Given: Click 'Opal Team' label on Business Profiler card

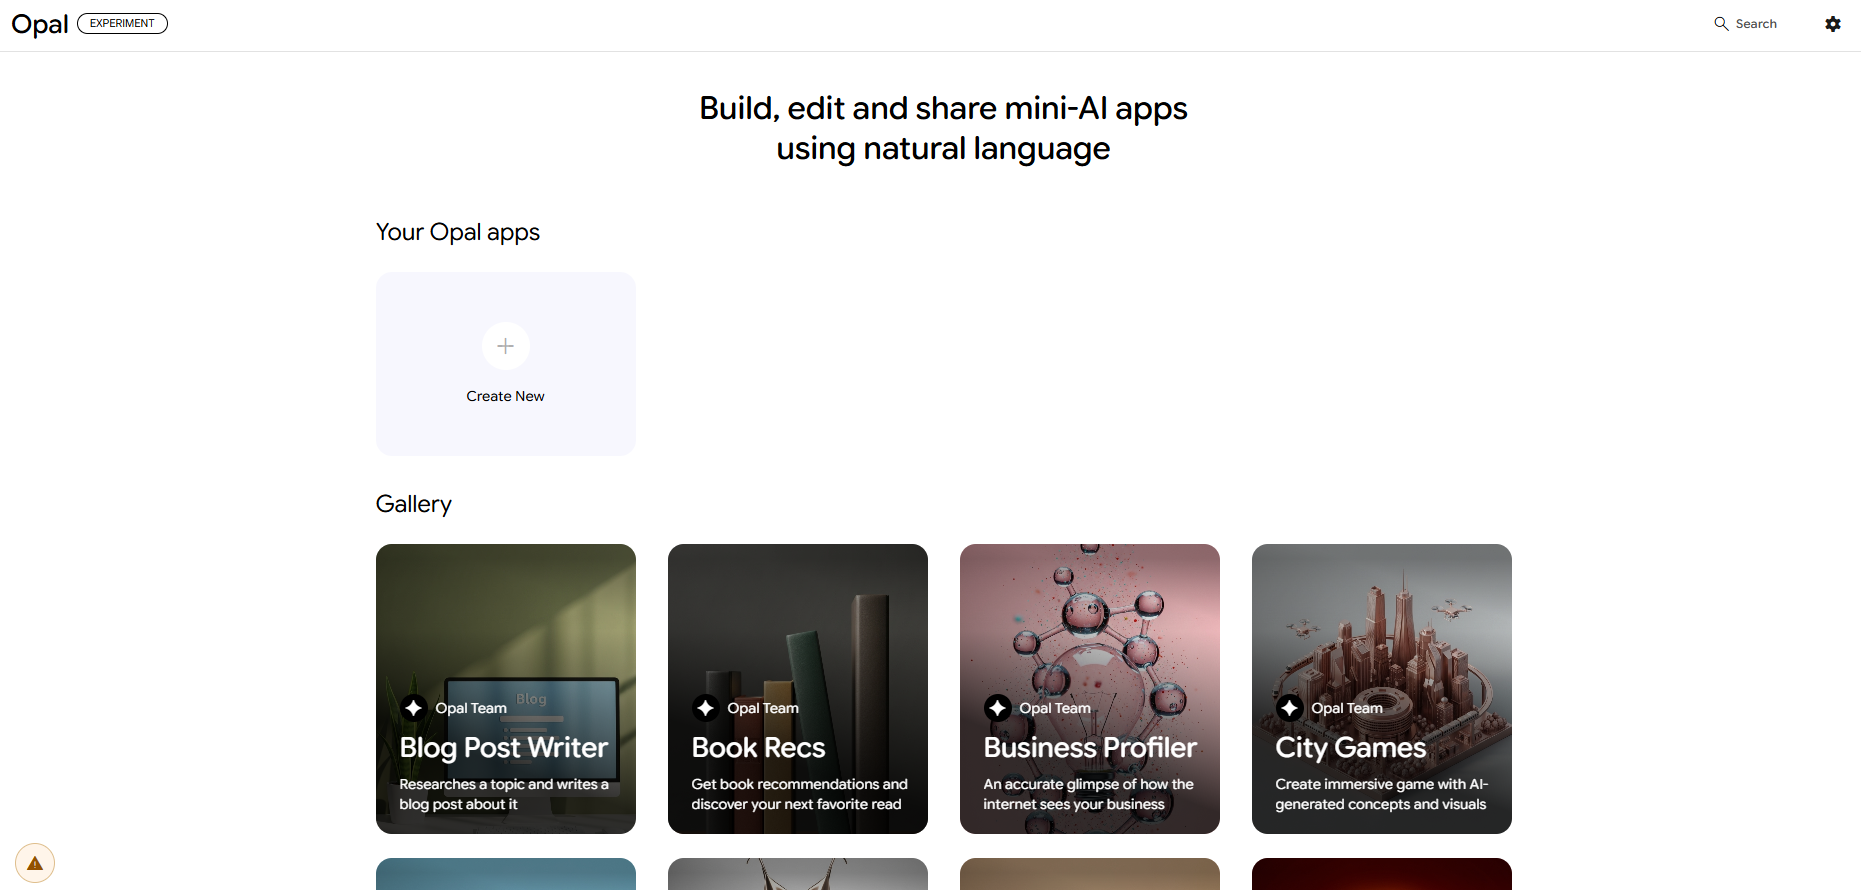Looking at the screenshot, I should (1055, 708).
